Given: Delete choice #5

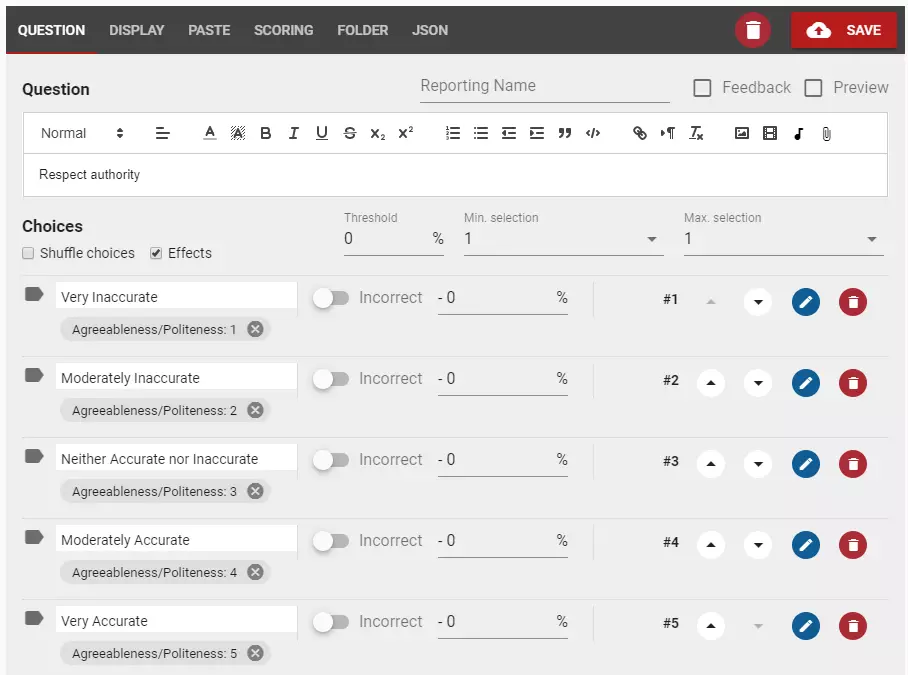Looking at the screenshot, I should (852, 626).
